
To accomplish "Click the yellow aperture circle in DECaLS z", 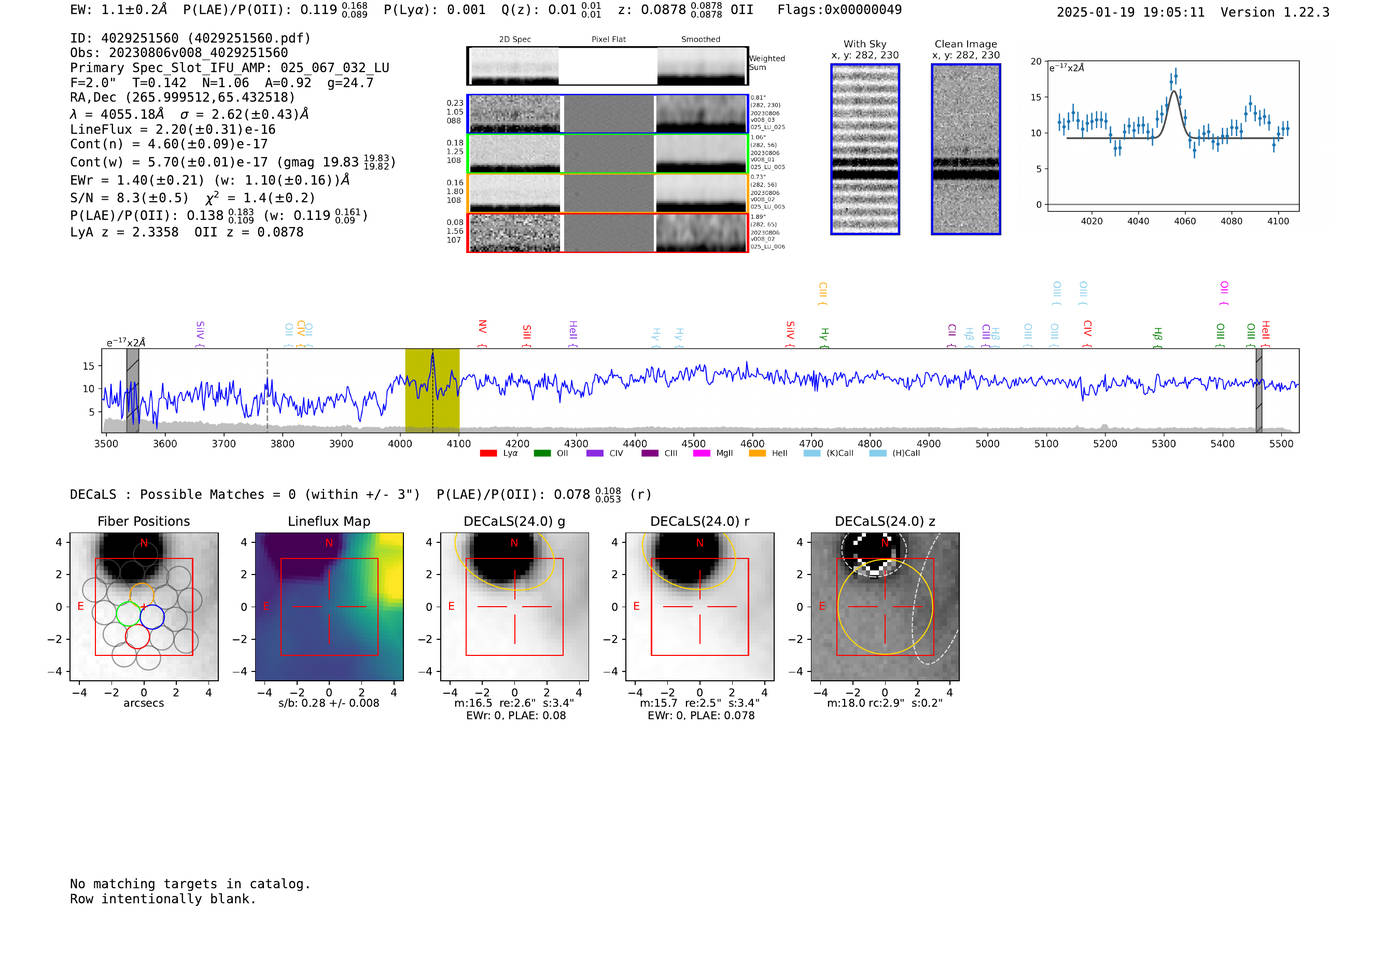I will pyautogui.click(x=885, y=607).
